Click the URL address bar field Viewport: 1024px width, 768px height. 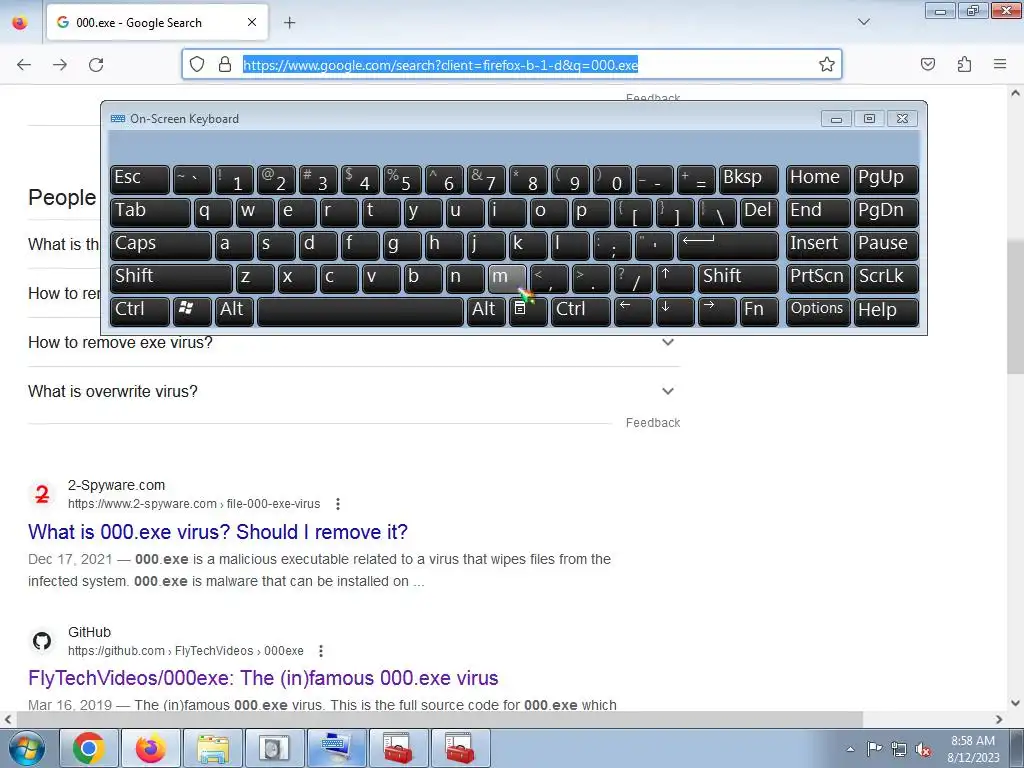[x=511, y=64]
